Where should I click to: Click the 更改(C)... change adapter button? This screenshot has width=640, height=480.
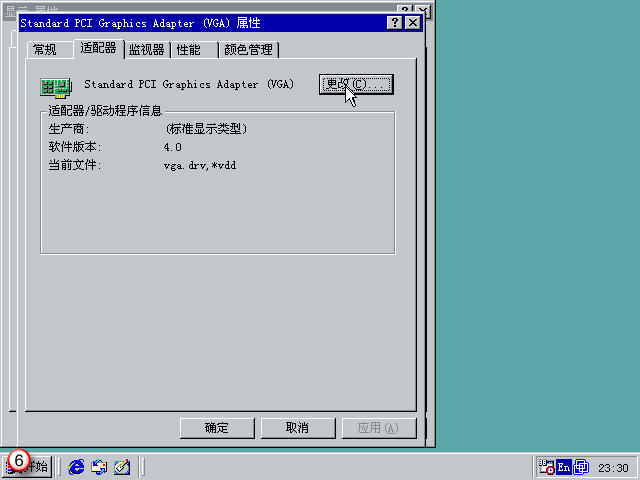[x=356, y=84]
